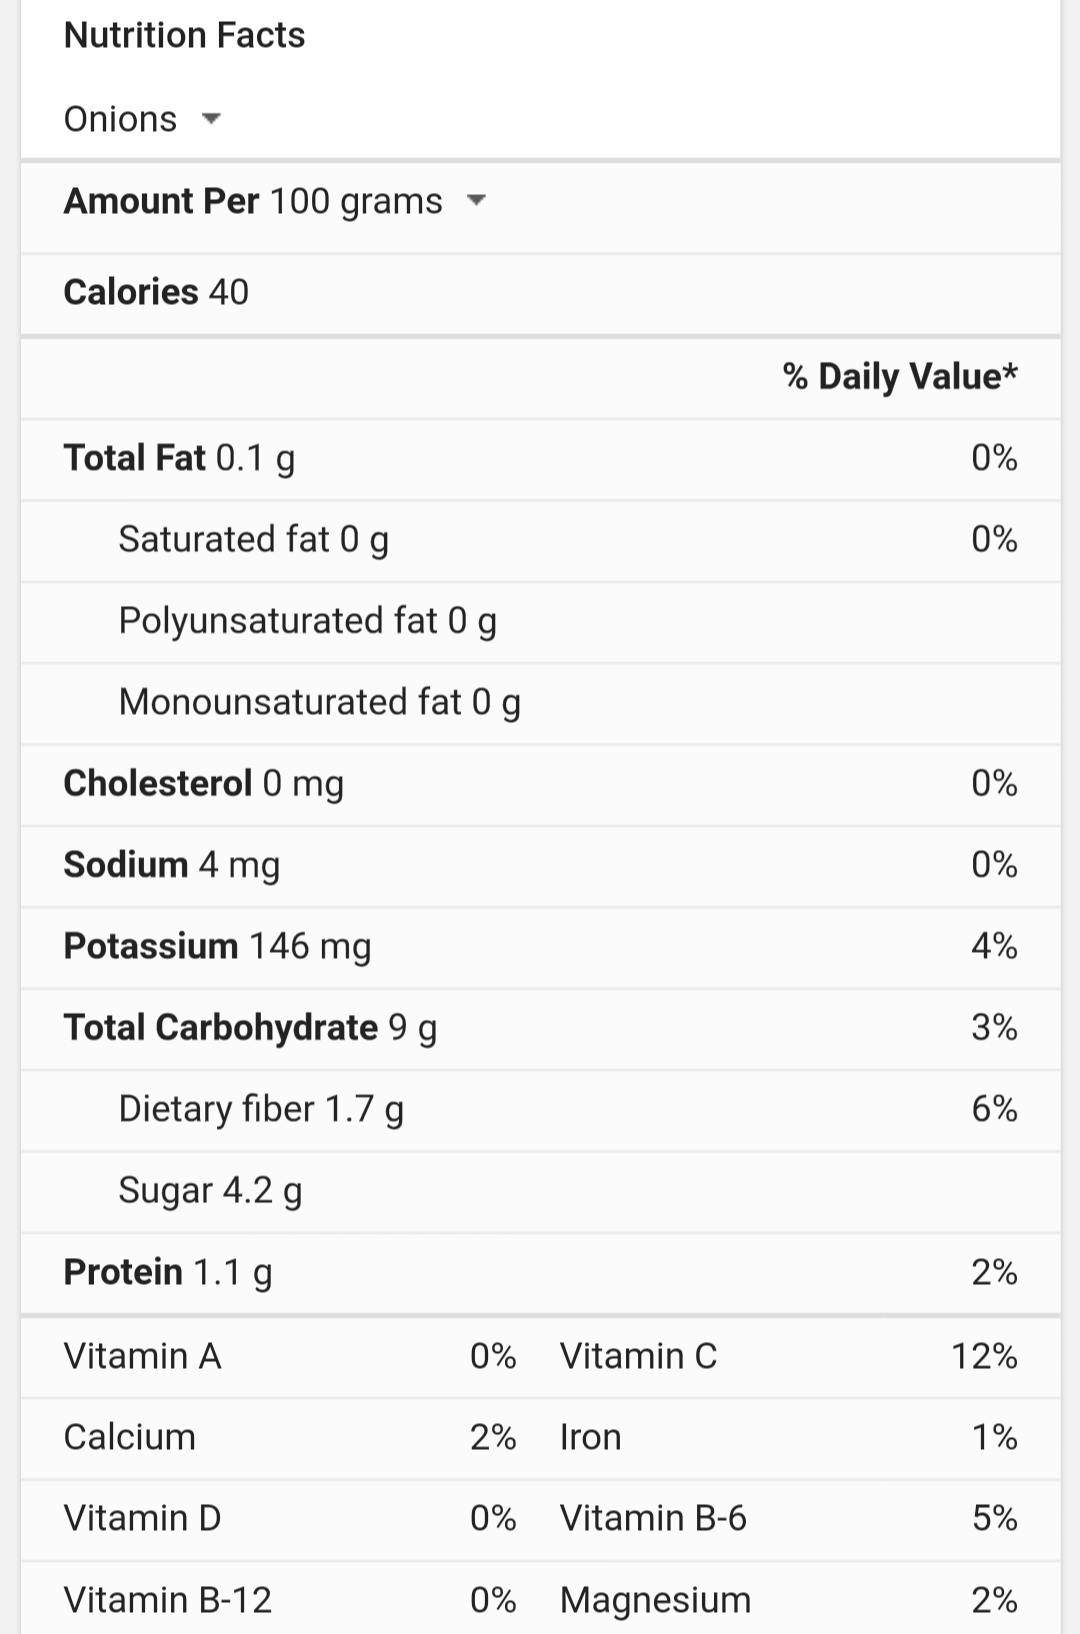
Task: Select the Nutrition Facts heading
Action: [184, 35]
